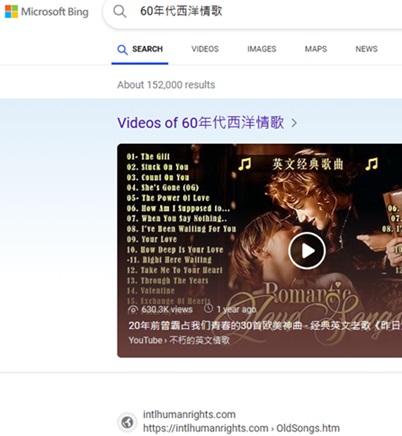Click the magnifier icon in search box
The image size is (402, 436).
tap(120, 11)
